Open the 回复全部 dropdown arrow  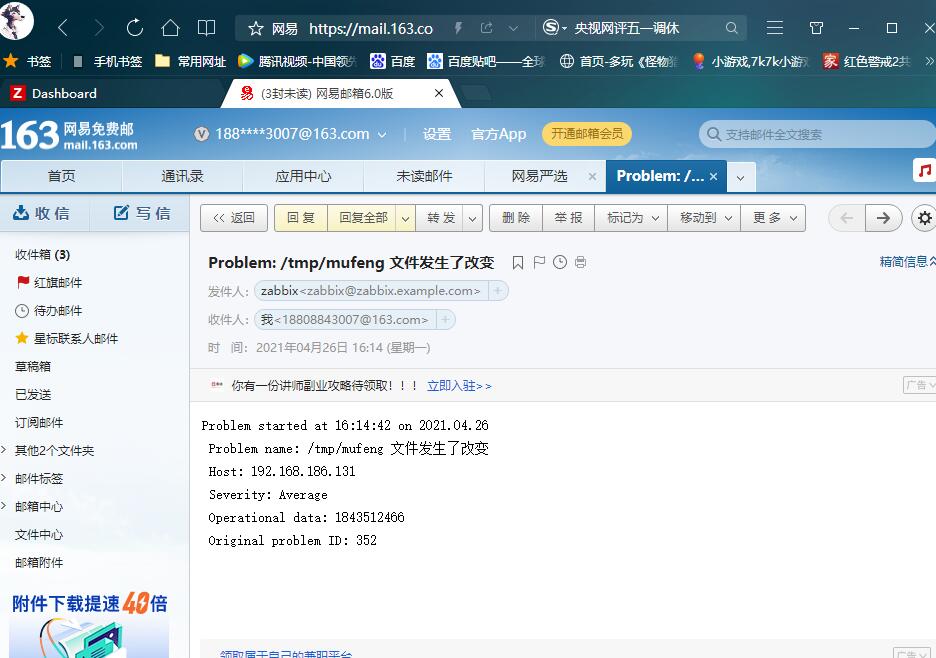[405, 219]
